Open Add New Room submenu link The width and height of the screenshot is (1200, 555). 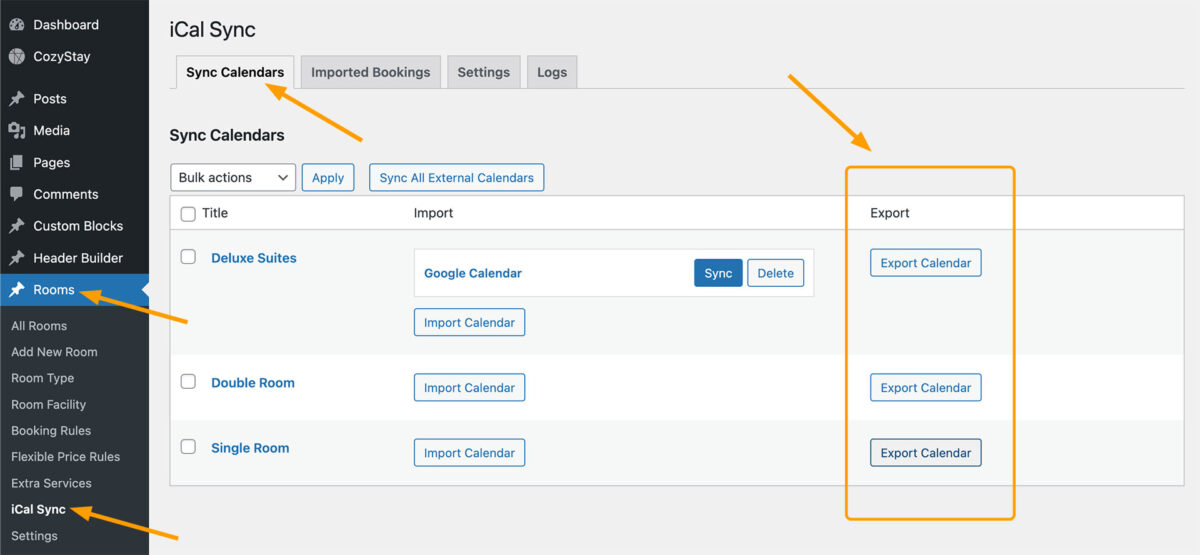pos(54,352)
